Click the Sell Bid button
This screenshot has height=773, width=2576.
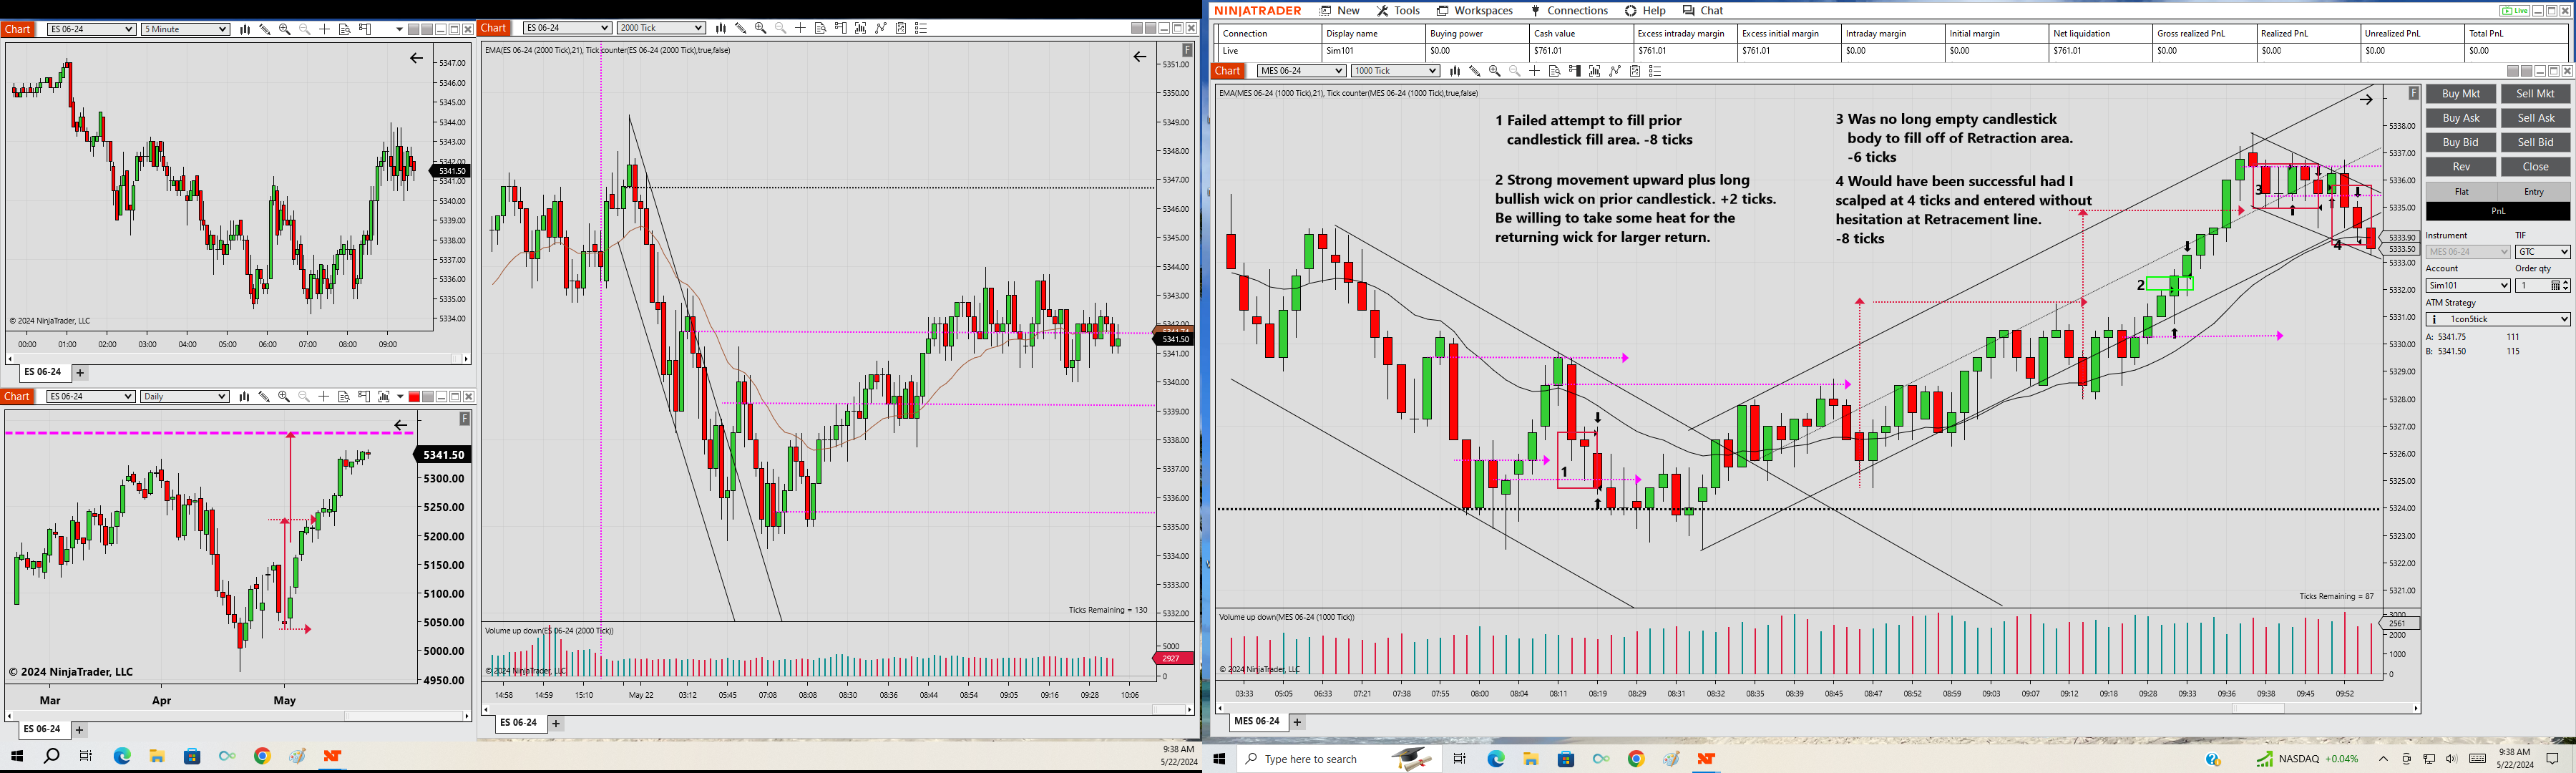tap(2535, 142)
